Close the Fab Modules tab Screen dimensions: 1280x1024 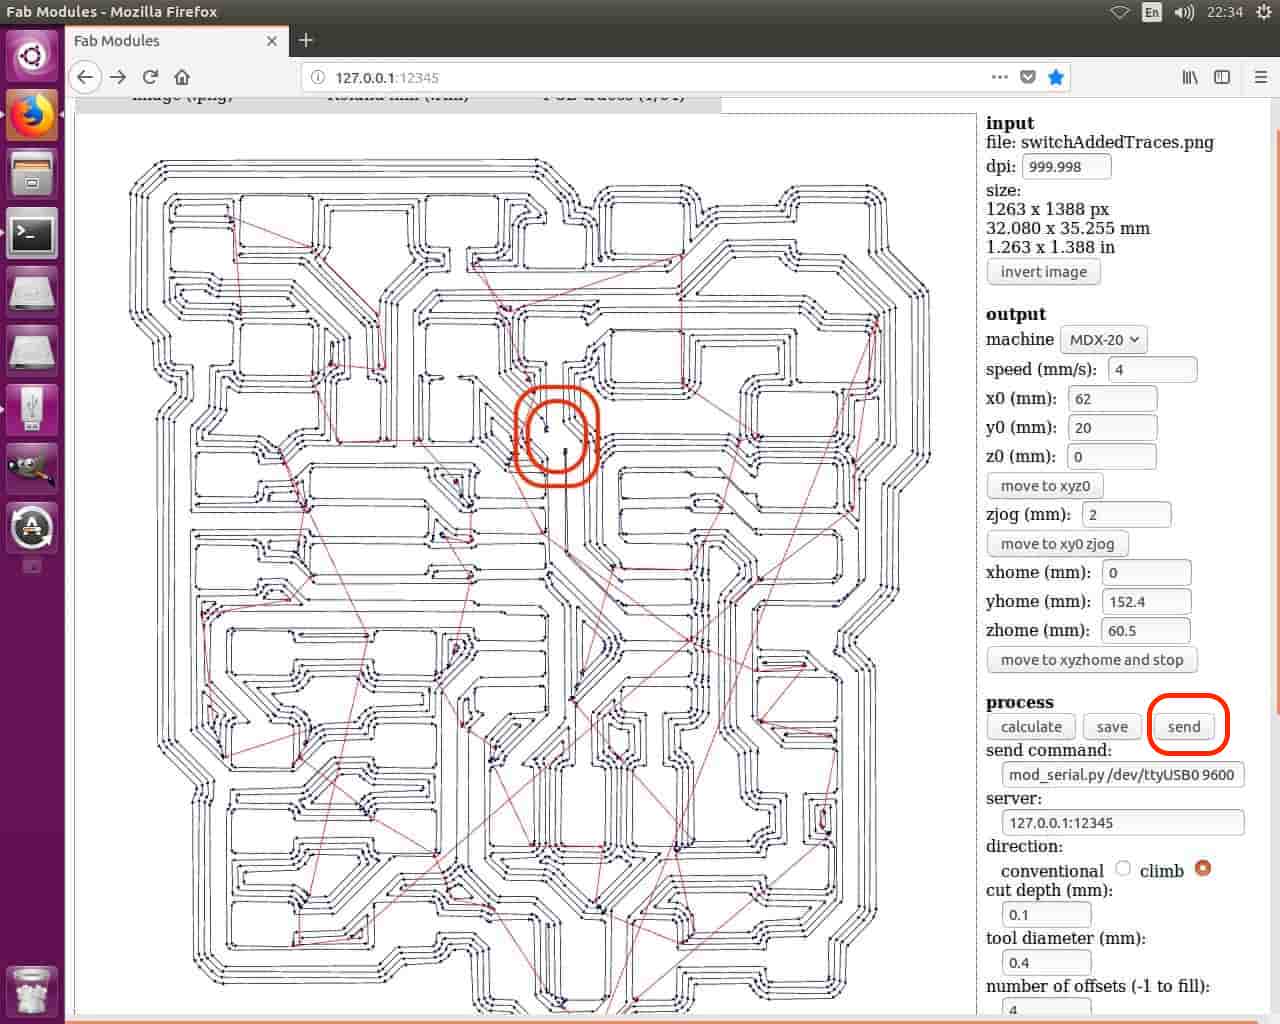[272, 41]
